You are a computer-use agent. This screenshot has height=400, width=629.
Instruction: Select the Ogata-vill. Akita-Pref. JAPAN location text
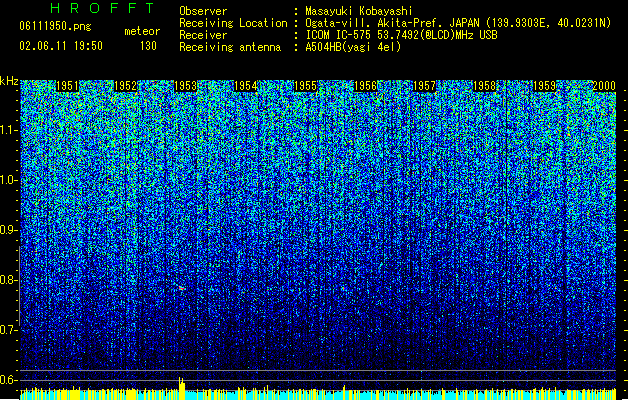click(458, 23)
